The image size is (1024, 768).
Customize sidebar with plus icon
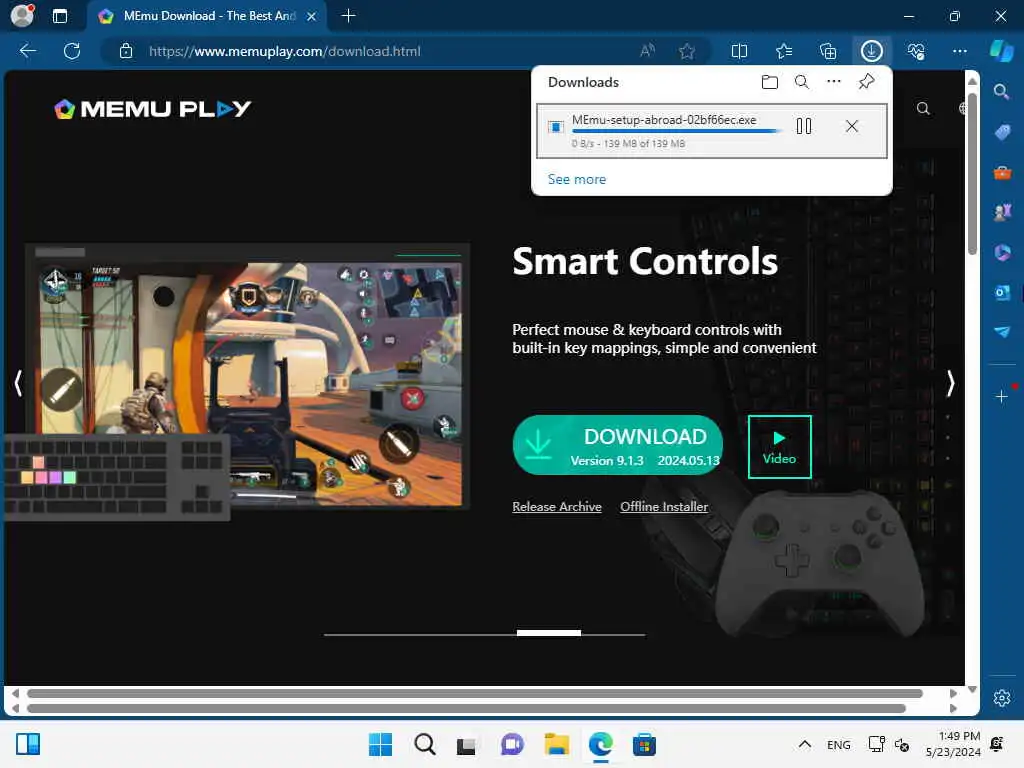point(1001,396)
